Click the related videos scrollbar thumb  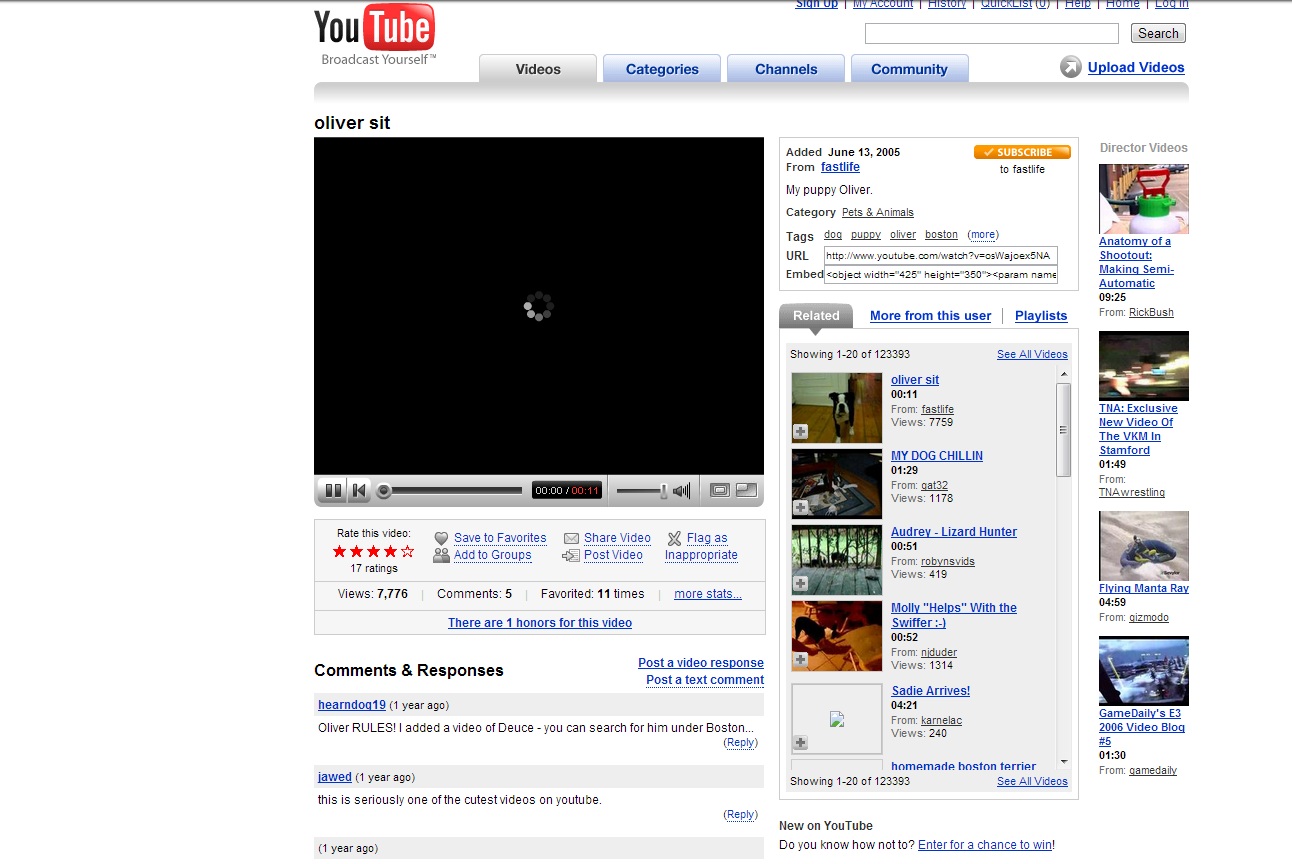coord(1063,430)
